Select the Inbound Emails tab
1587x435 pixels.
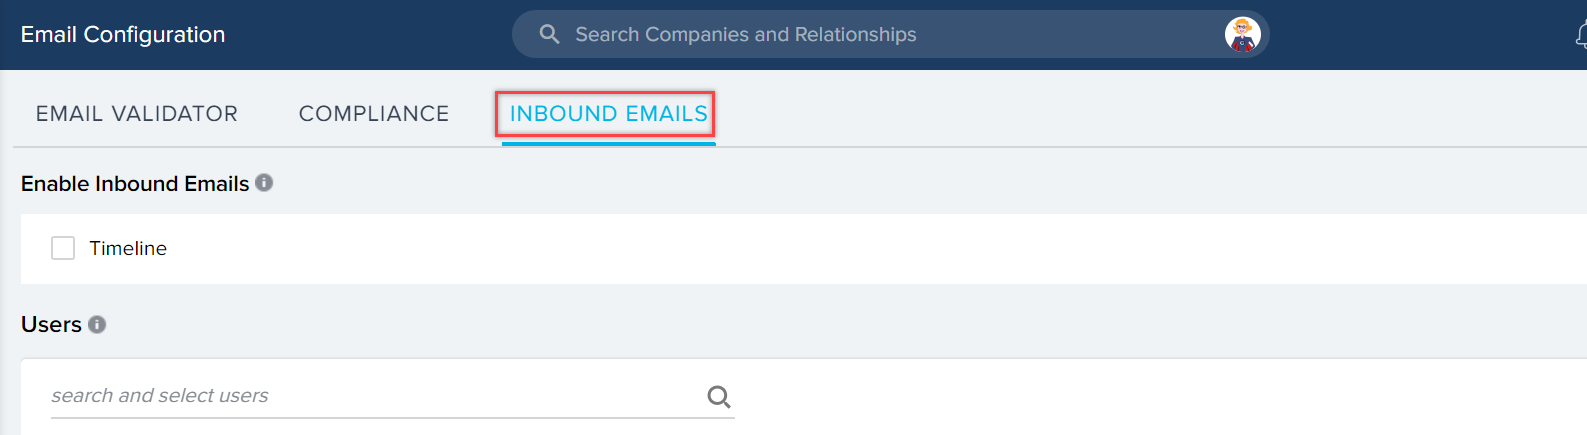point(608,114)
